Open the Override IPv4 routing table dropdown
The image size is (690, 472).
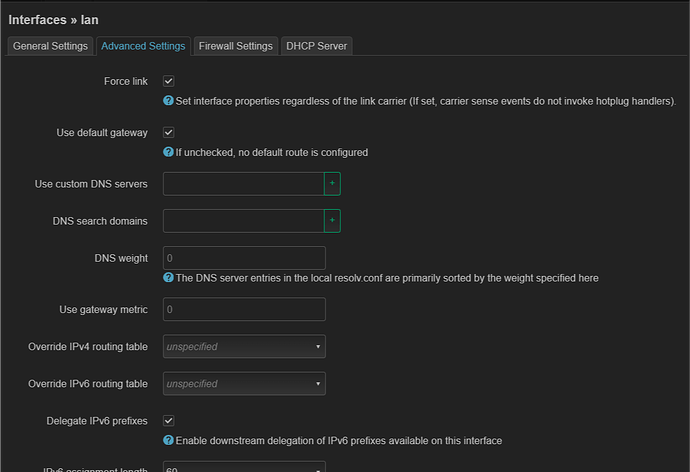pos(244,347)
